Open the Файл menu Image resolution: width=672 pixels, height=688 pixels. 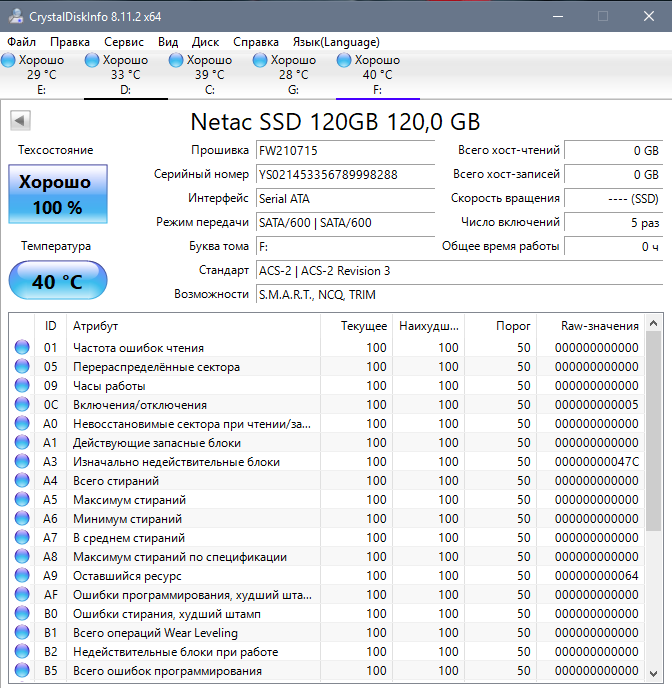click(21, 42)
